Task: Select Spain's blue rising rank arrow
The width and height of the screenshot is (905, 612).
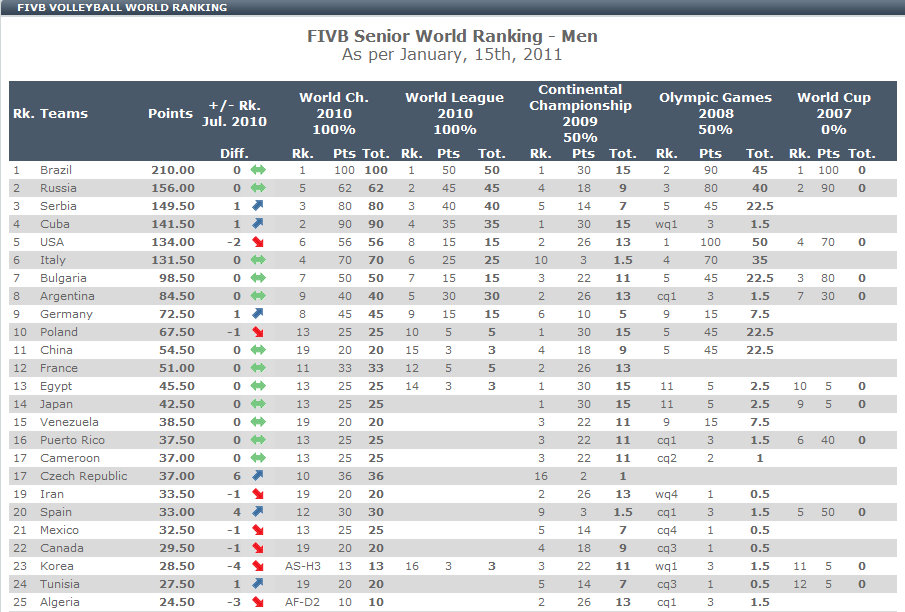Action: pos(258,512)
